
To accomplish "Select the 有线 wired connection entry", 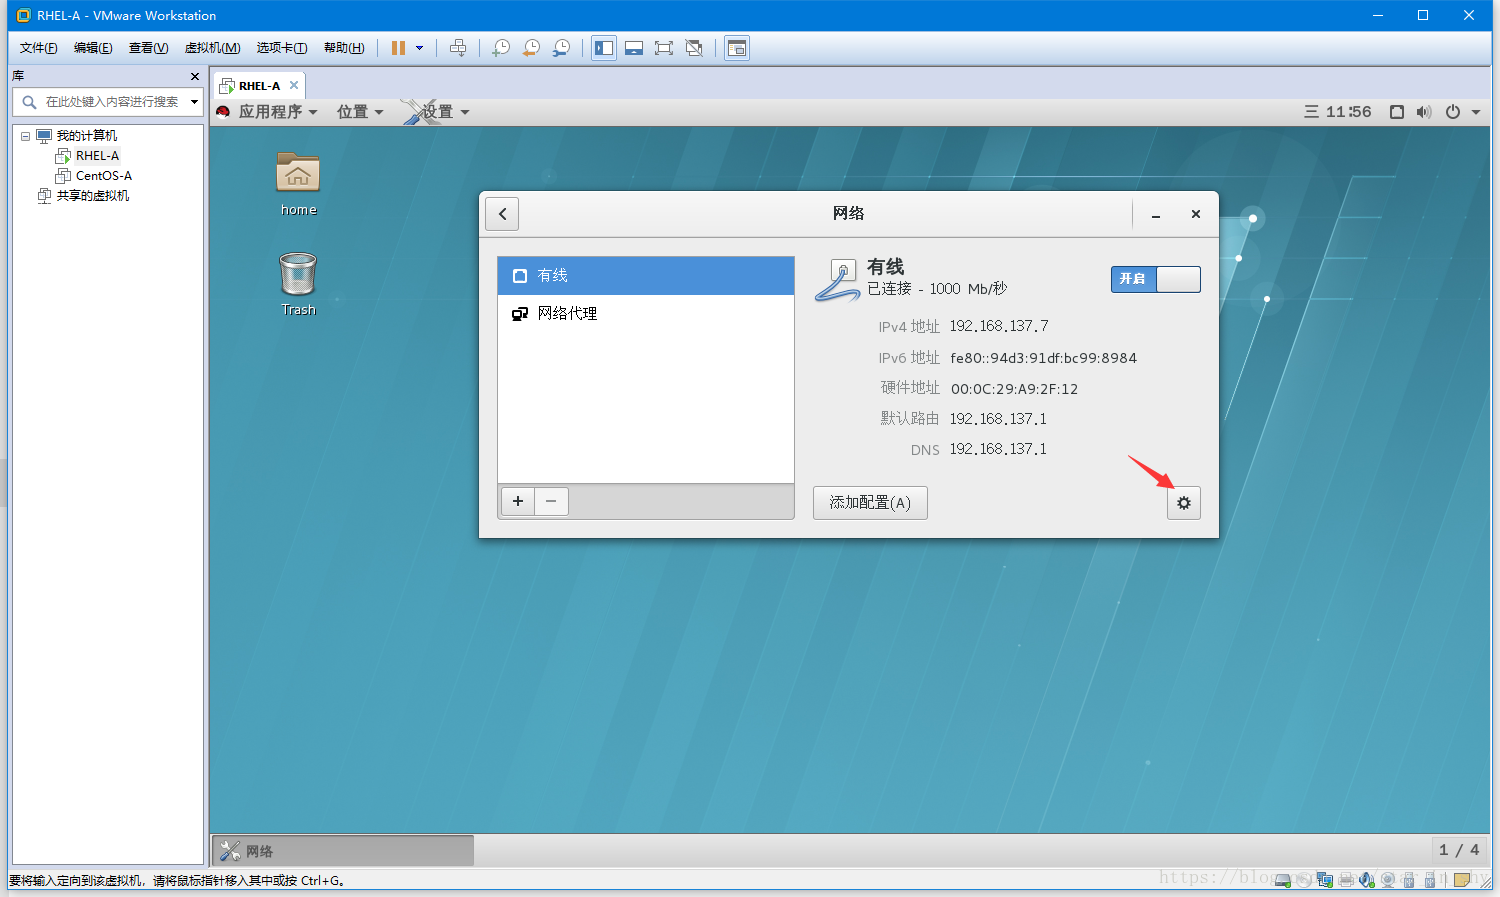I will [646, 276].
